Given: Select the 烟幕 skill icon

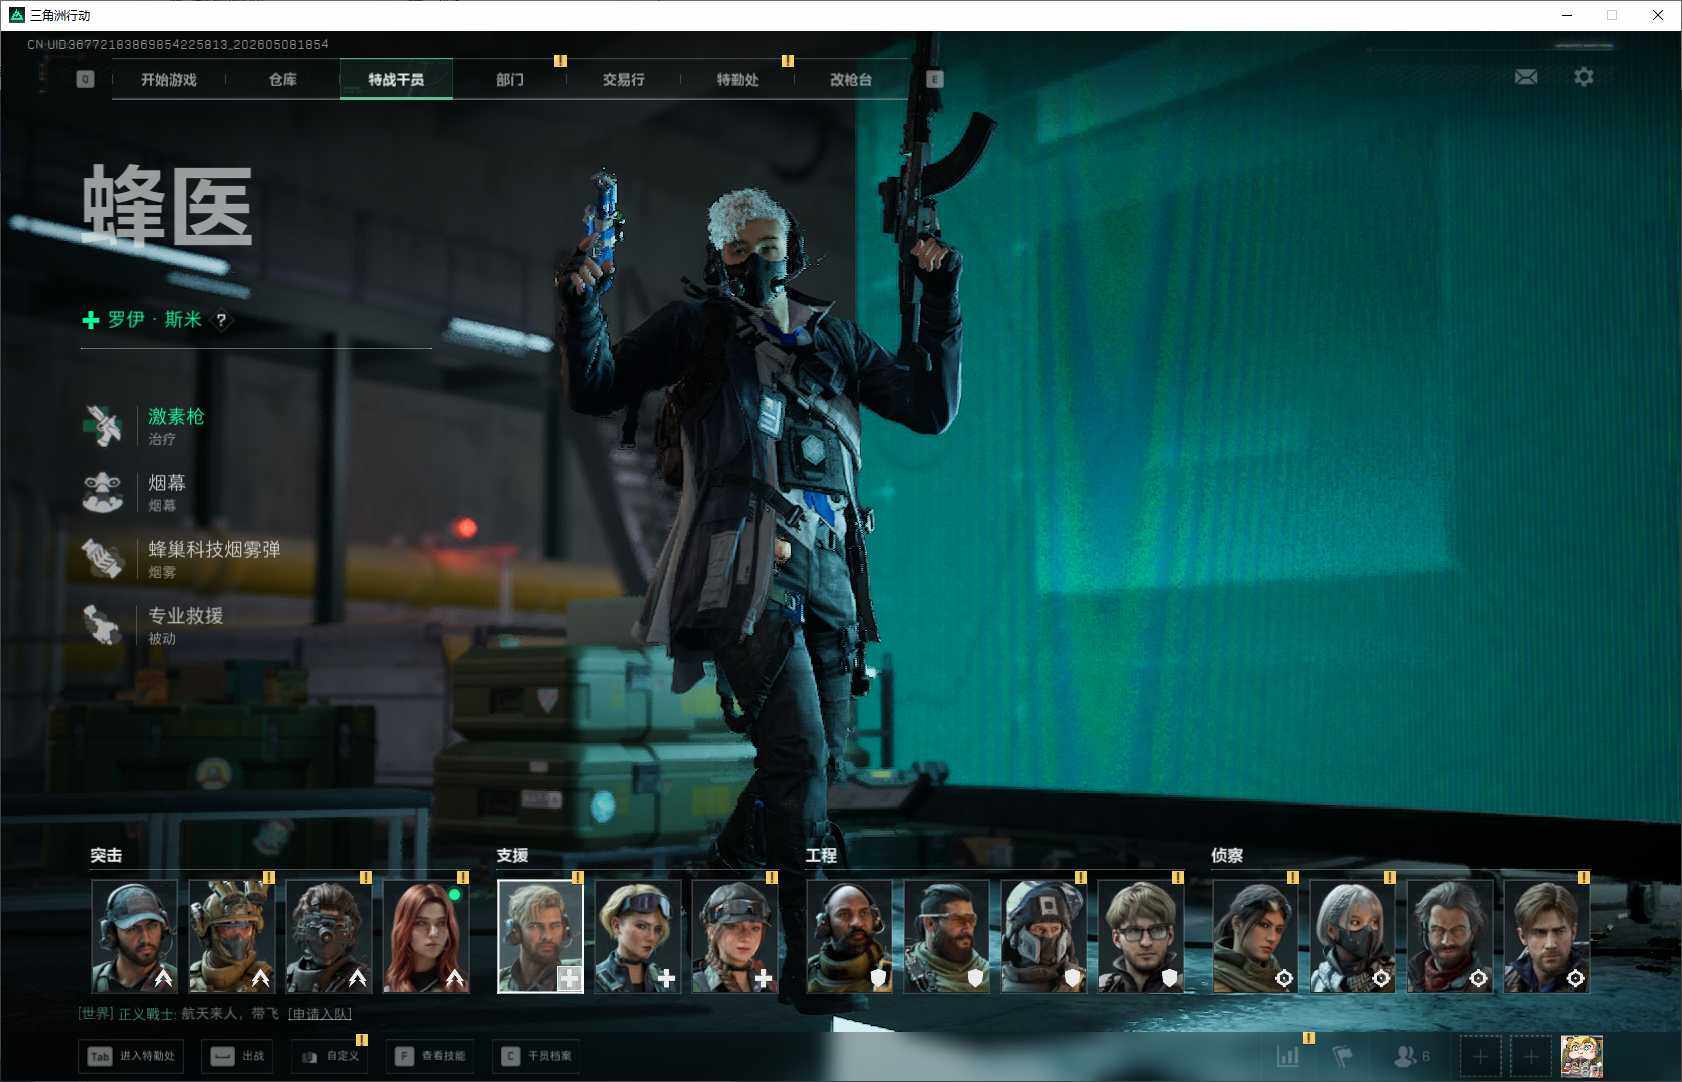Looking at the screenshot, I should (x=102, y=492).
